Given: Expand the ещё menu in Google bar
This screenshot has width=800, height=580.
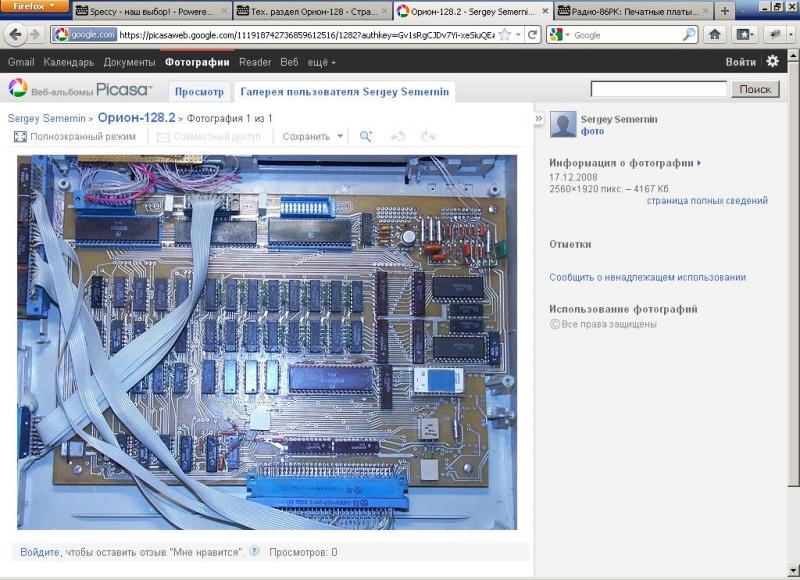Looking at the screenshot, I should (321, 62).
